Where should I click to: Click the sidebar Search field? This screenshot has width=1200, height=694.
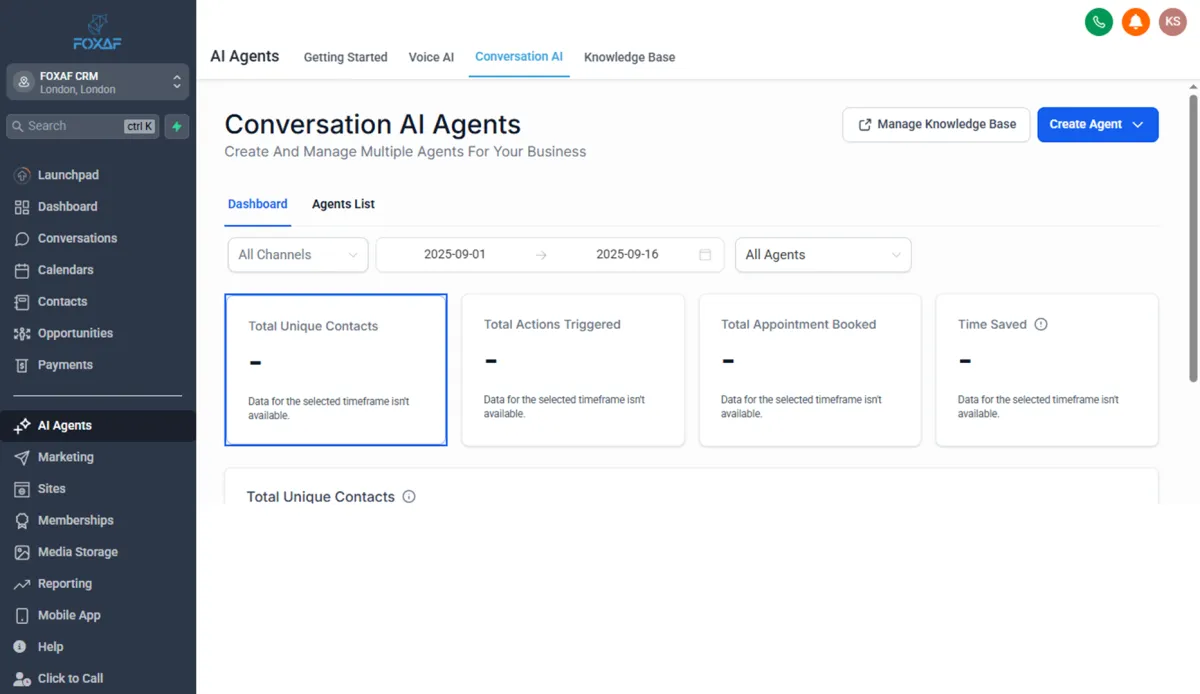(x=82, y=127)
